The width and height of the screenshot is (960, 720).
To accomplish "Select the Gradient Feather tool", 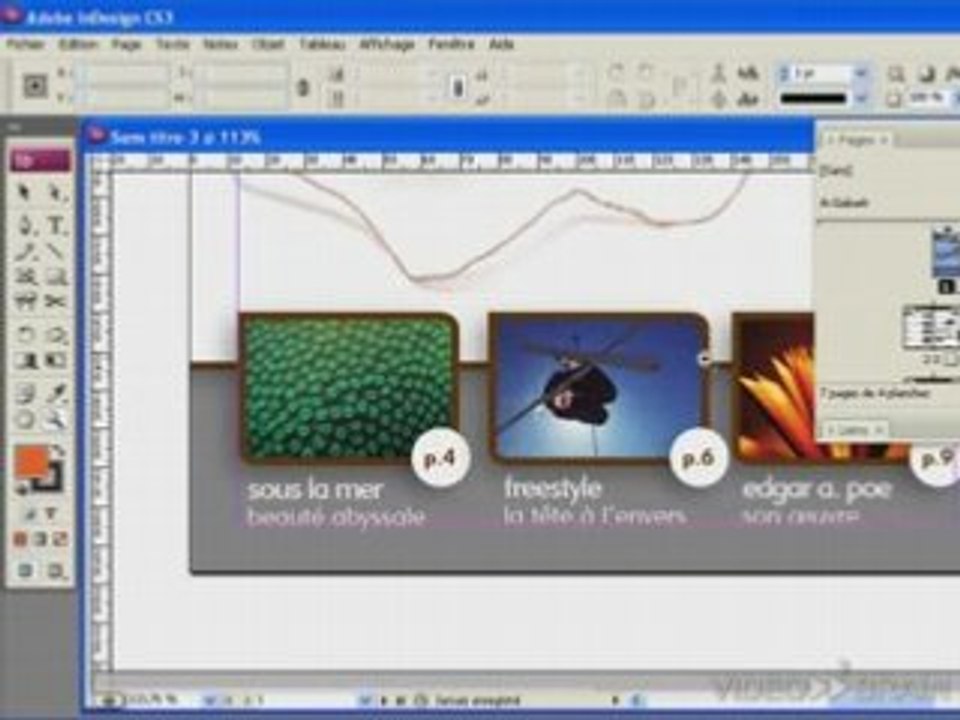I will coord(56,361).
